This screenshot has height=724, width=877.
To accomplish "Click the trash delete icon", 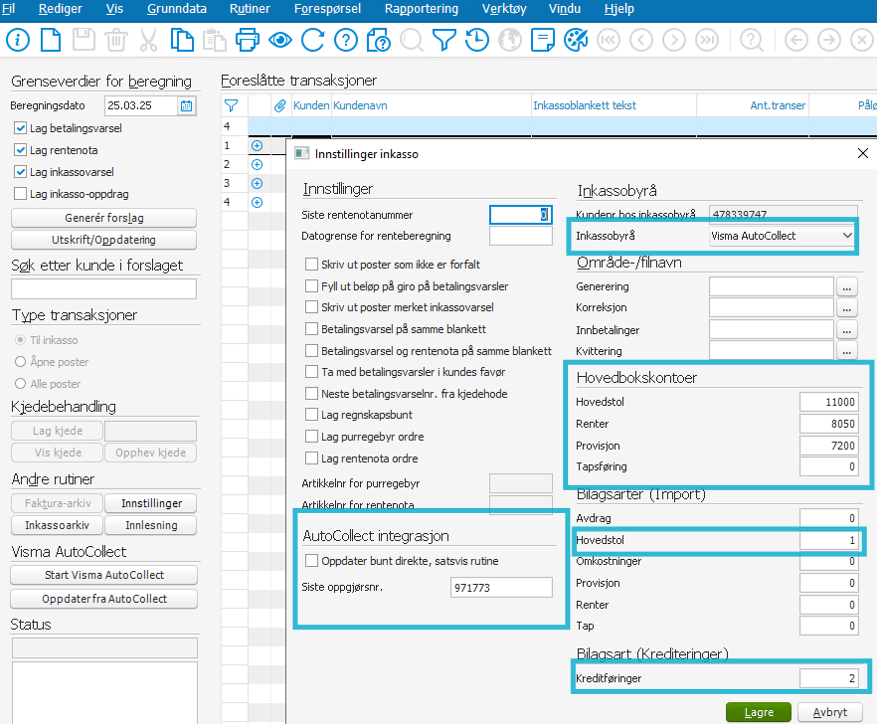I will tap(116, 40).
